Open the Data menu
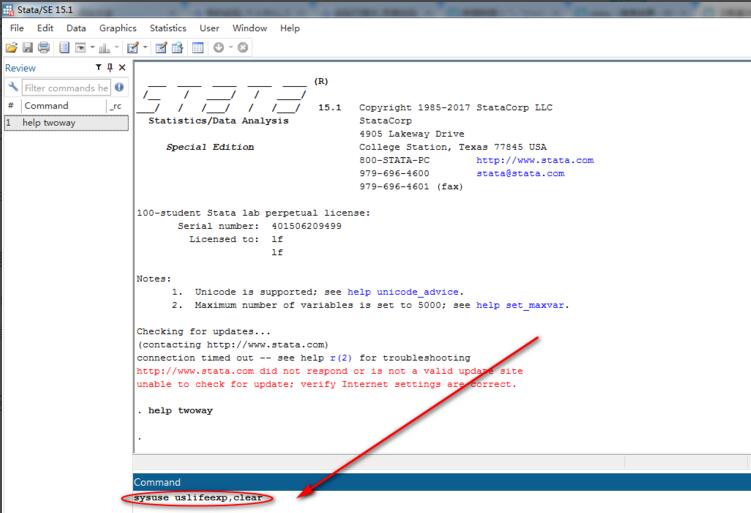 pos(76,28)
